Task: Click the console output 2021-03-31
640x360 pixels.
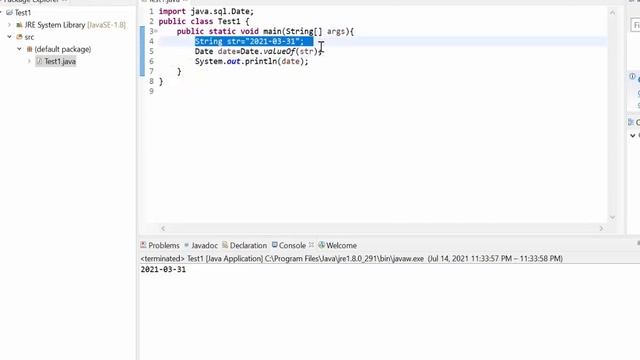Action: 163,269
